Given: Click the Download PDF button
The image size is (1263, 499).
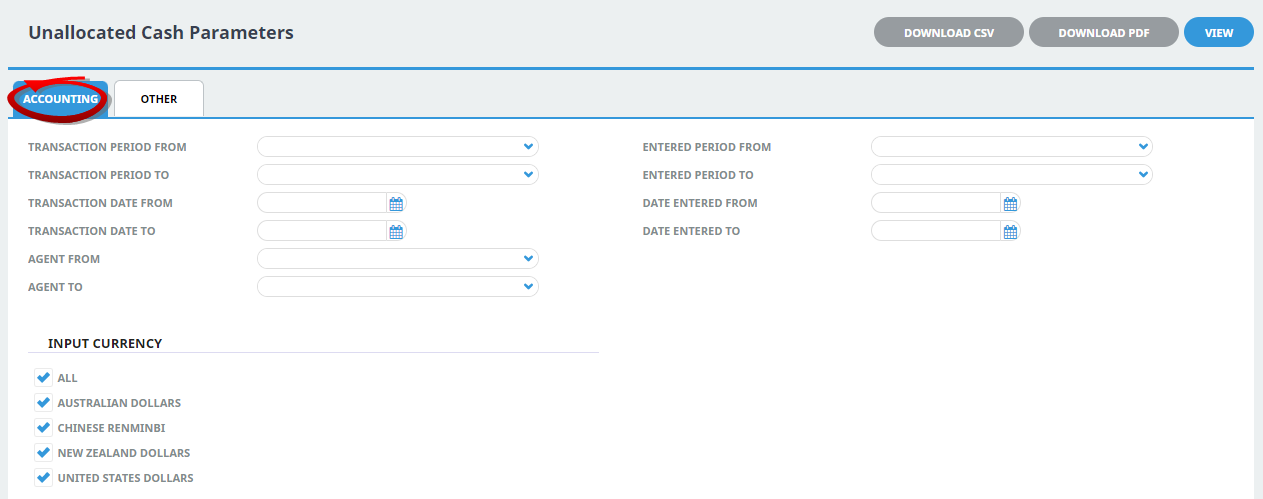Looking at the screenshot, I should pos(1103,33).
